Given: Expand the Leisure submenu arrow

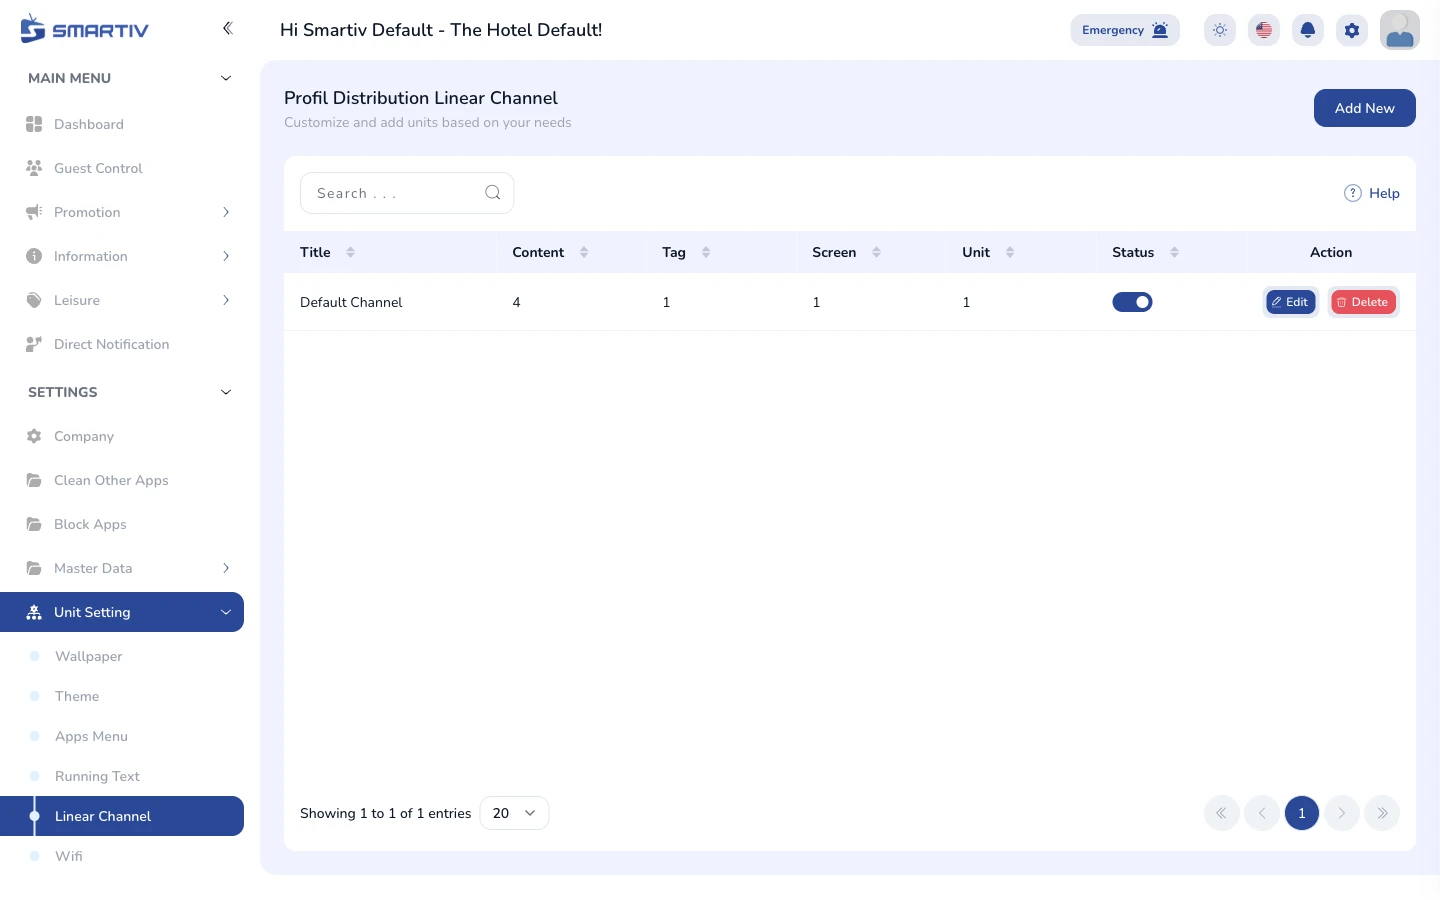Looking at the screenshot, I should coord(226,300).
